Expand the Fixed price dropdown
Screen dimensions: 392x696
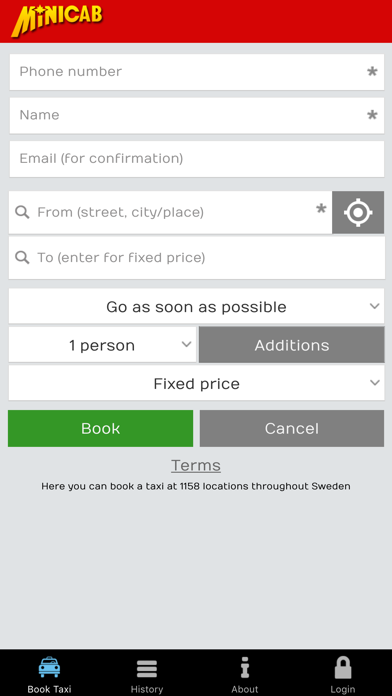click(x=196, y=383)
